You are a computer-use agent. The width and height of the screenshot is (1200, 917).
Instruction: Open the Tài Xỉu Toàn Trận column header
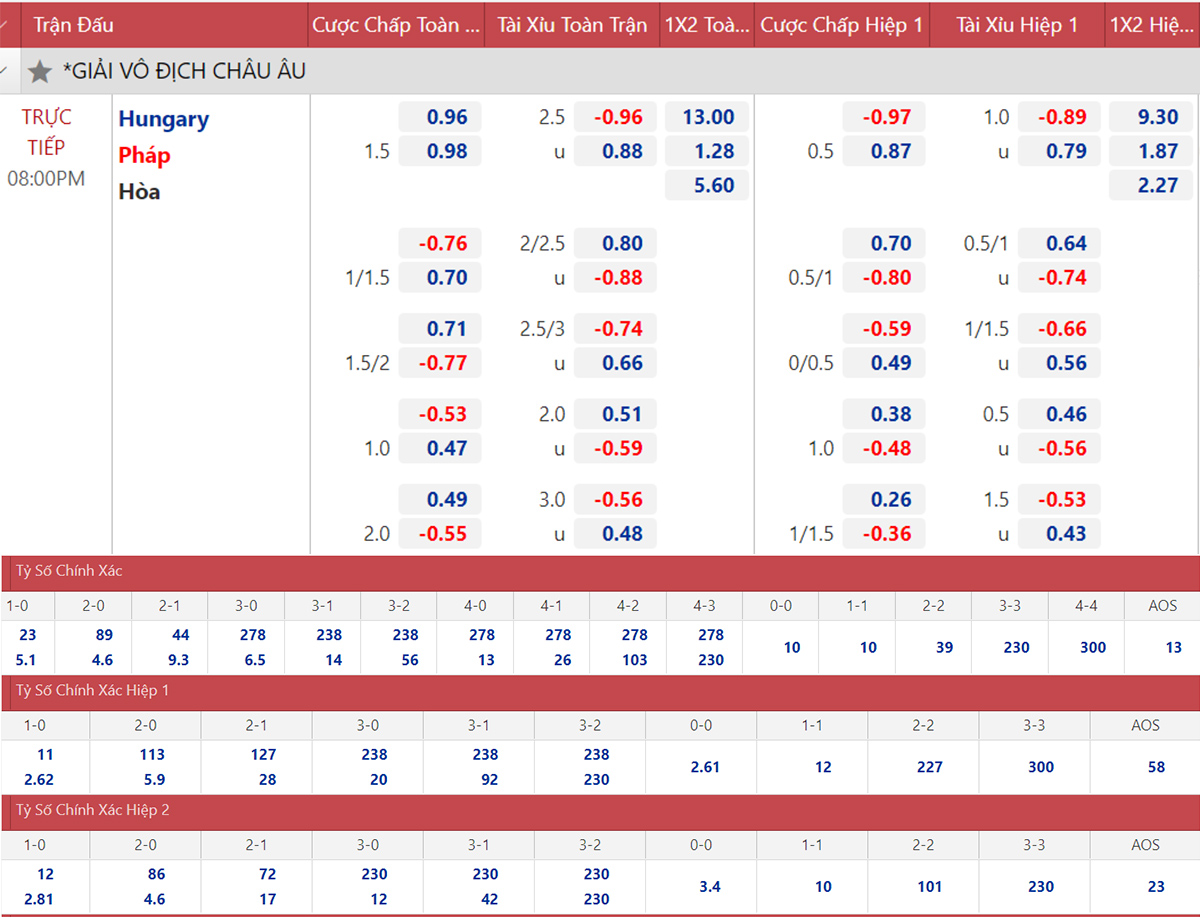[572, 25]
